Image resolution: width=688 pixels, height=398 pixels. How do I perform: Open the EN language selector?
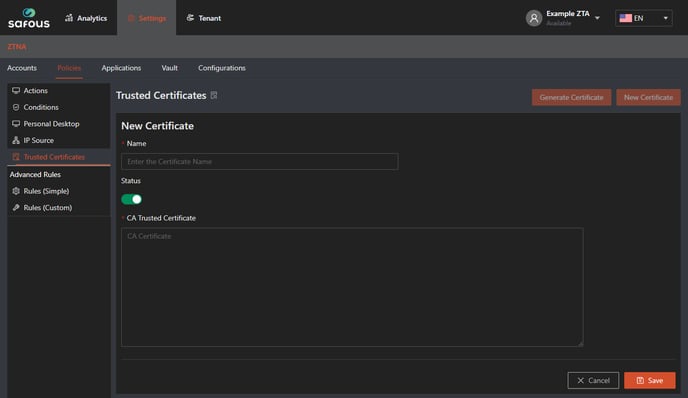point(644,18)
